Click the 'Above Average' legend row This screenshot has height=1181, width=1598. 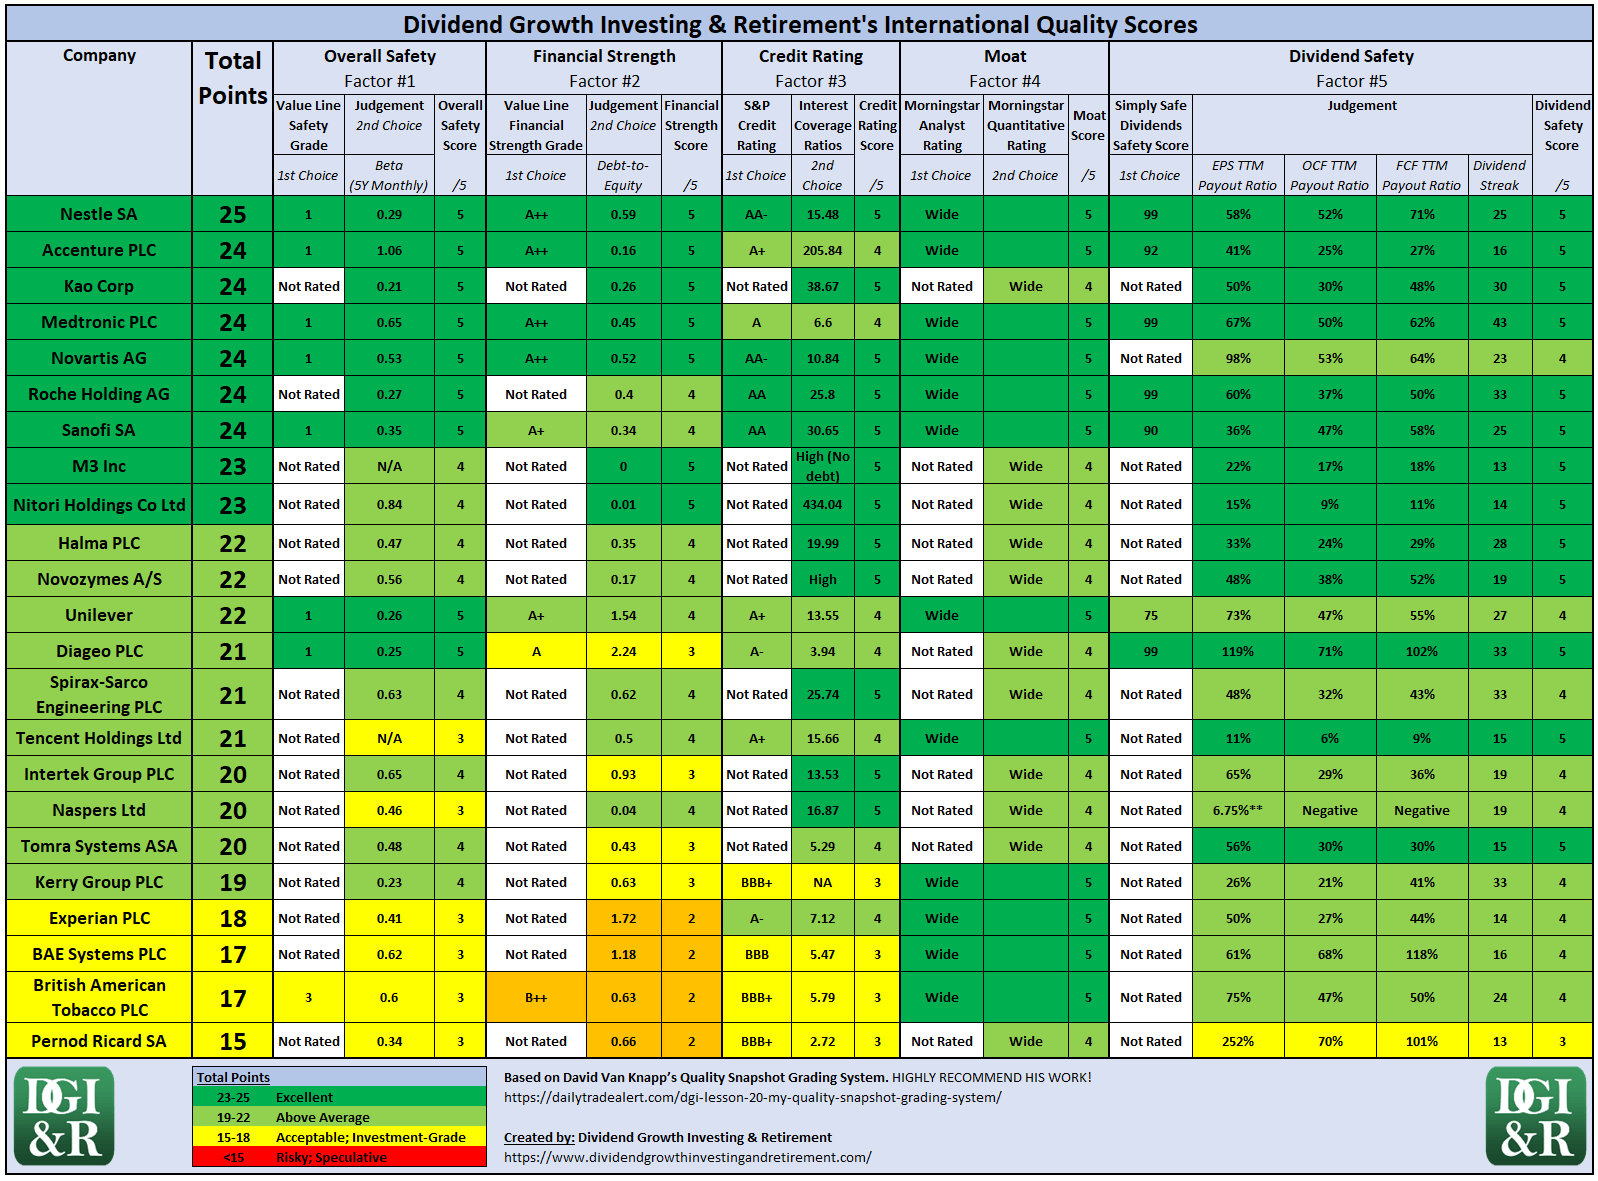click(339, 1117)
